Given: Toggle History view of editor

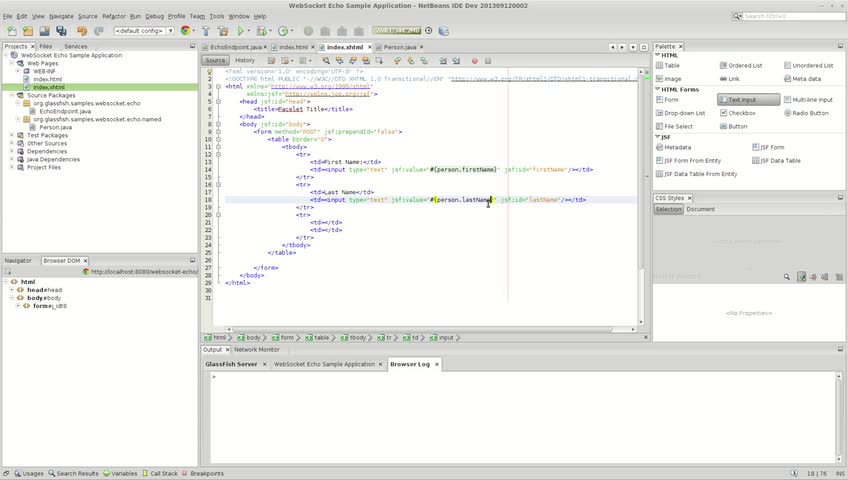Looking at the screenshot, I should coord(244,60).
